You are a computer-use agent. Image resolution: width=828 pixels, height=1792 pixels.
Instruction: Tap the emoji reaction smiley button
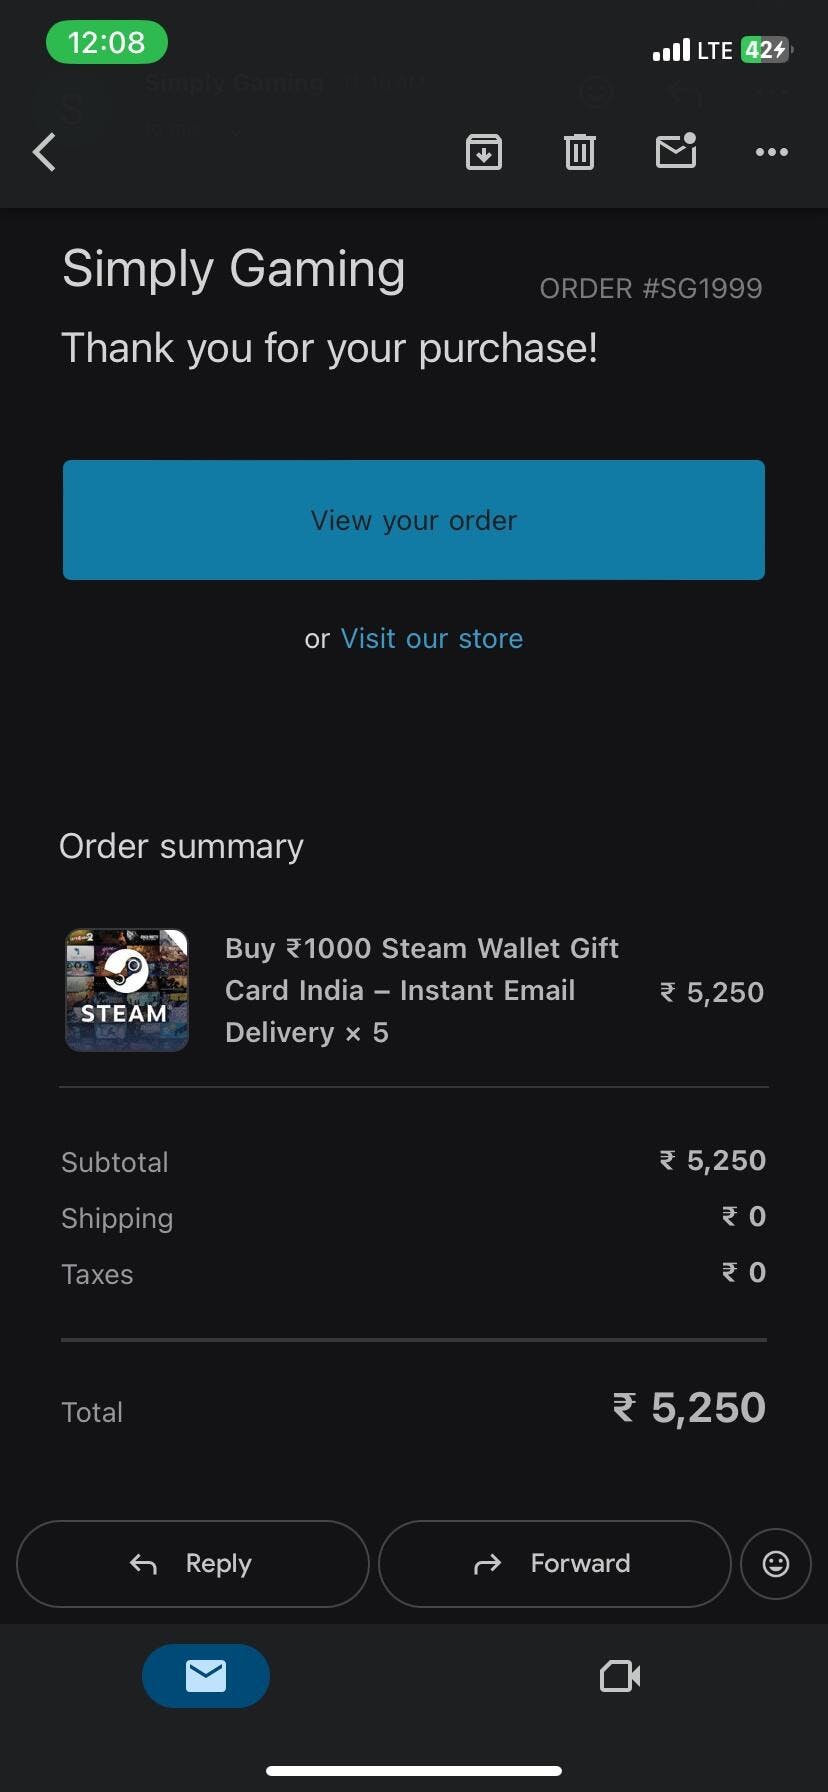(776, 1564)
